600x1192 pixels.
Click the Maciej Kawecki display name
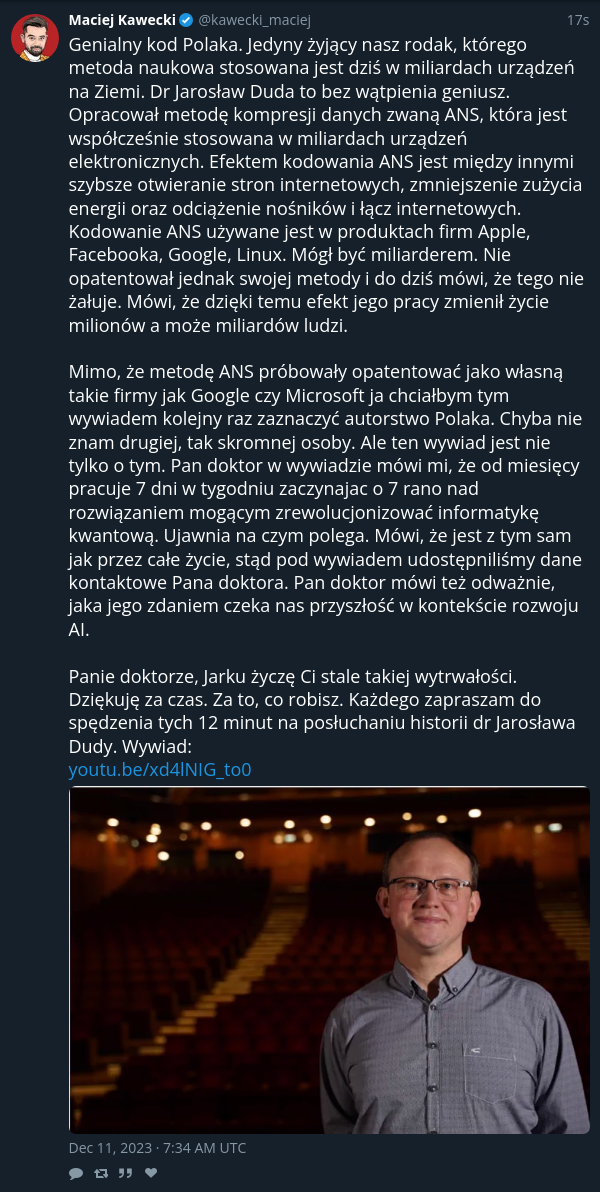pyautogui.click(x=122, y=20)
